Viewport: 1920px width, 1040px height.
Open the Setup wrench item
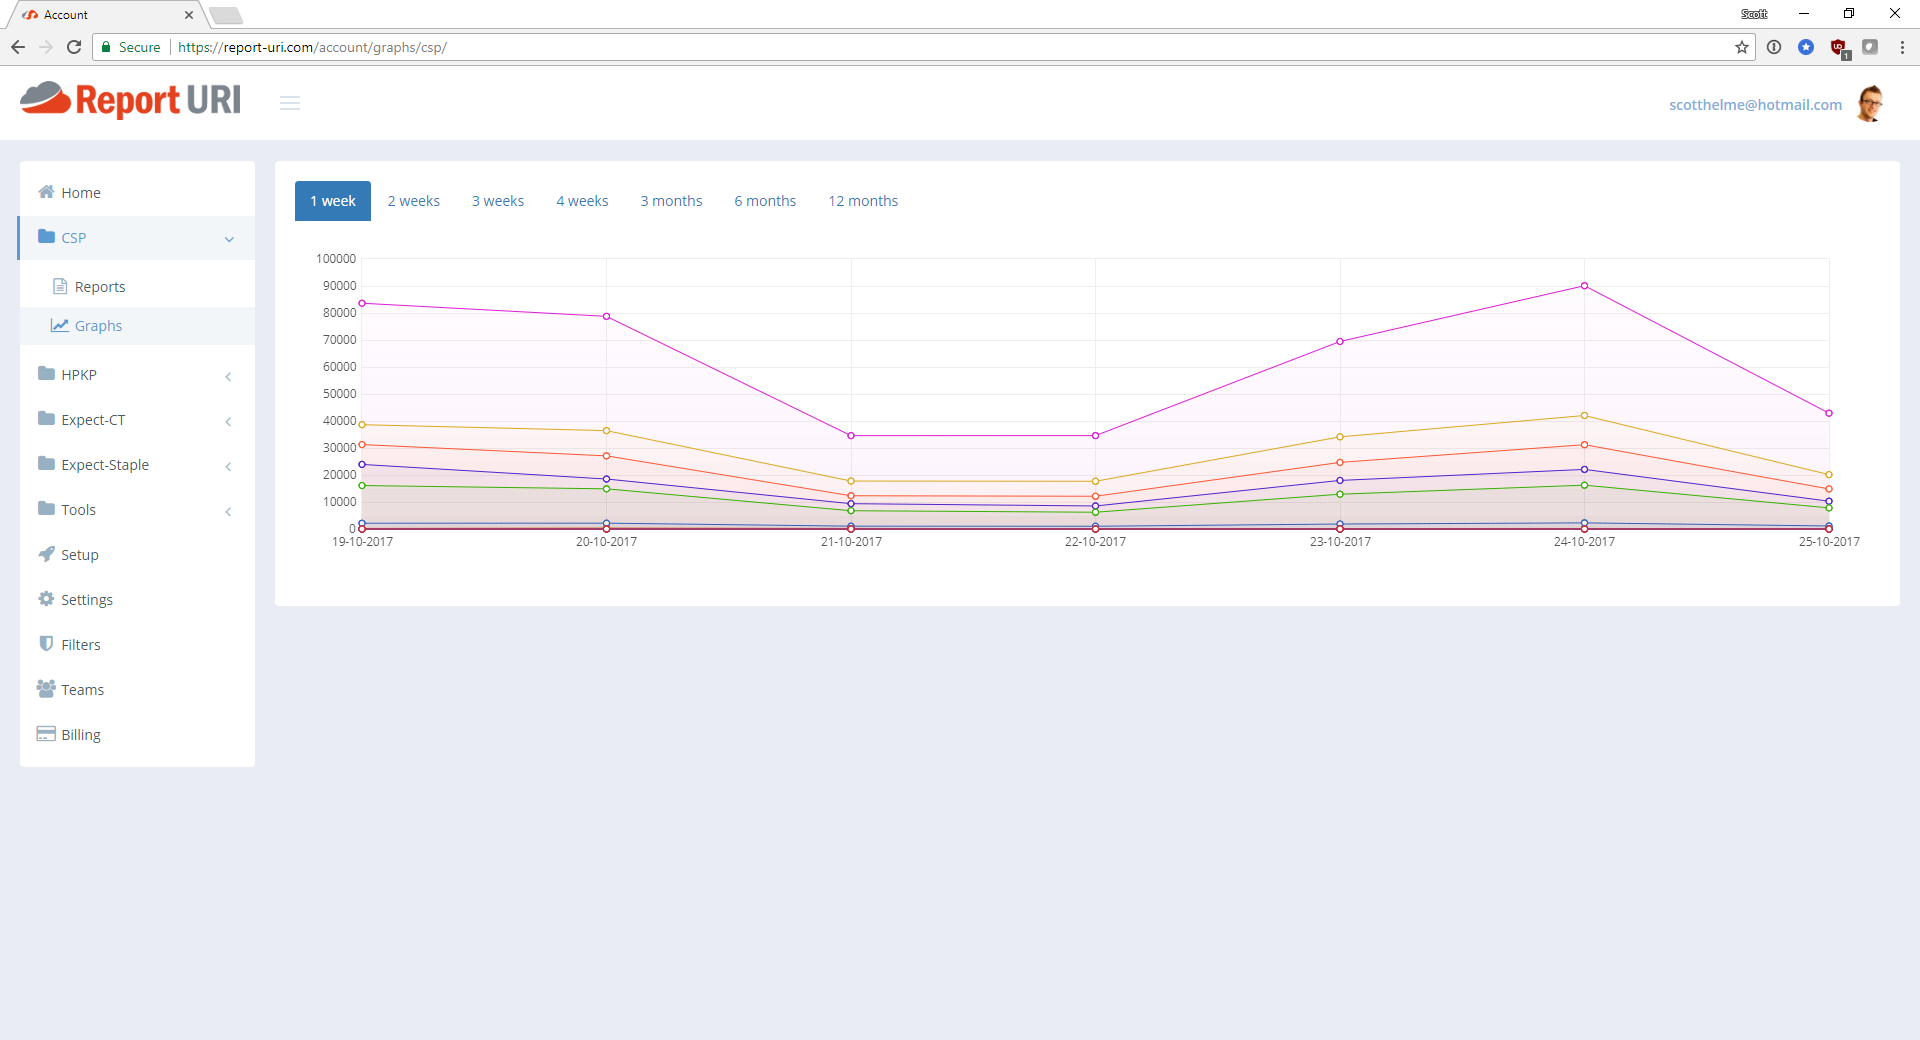[x=80, y=554]
